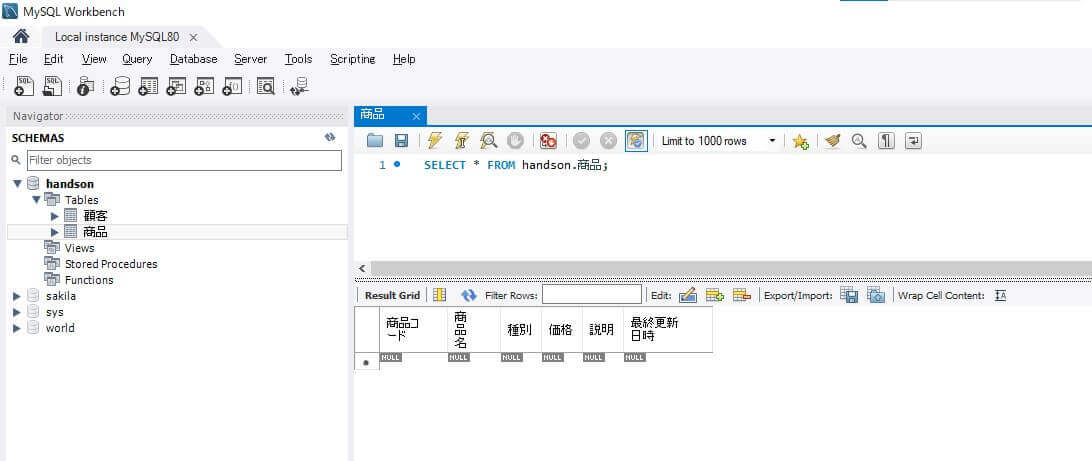1092x461 pixels.
Task: Collapse the Tables node
Action: coord(36,200)
